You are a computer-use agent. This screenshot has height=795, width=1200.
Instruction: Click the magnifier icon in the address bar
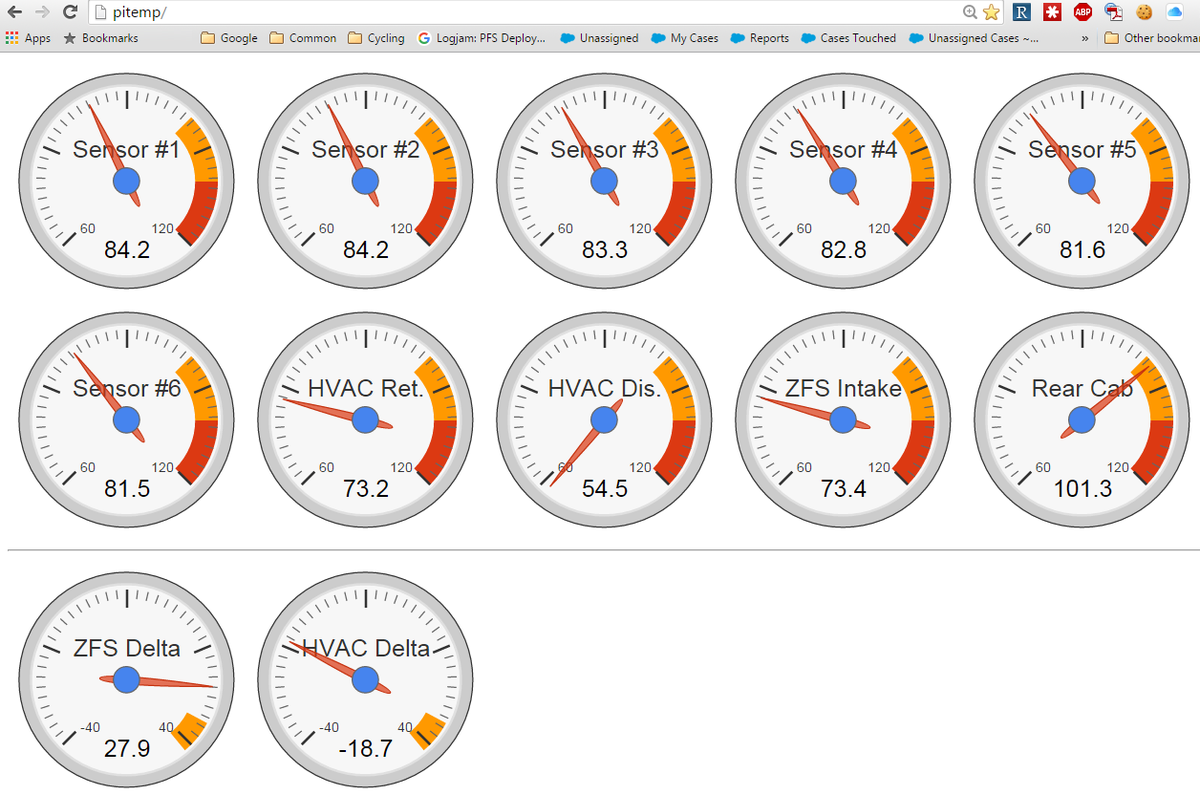[x=970, y=13]
